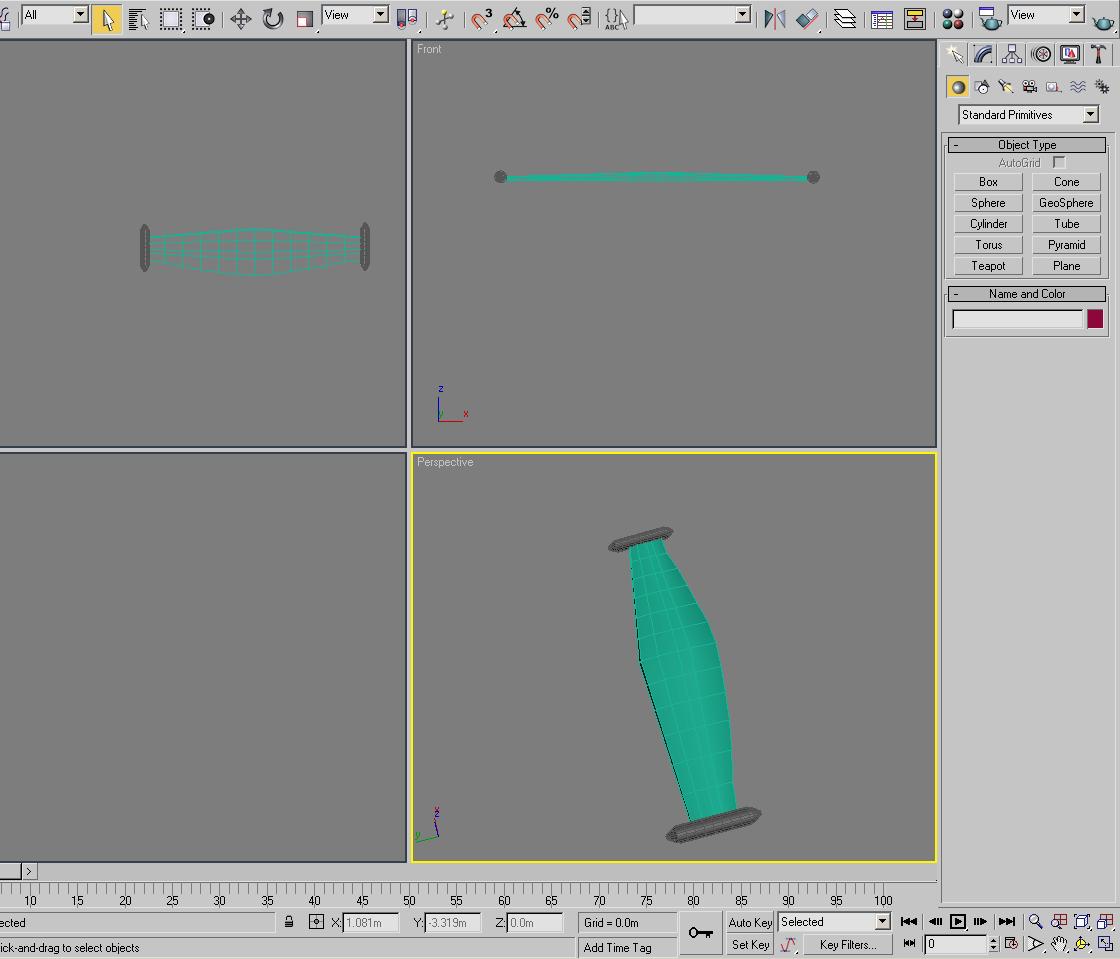Switch to Create command panel tab
Viewport: 1120px width, 959px height.
pos(954,54)
